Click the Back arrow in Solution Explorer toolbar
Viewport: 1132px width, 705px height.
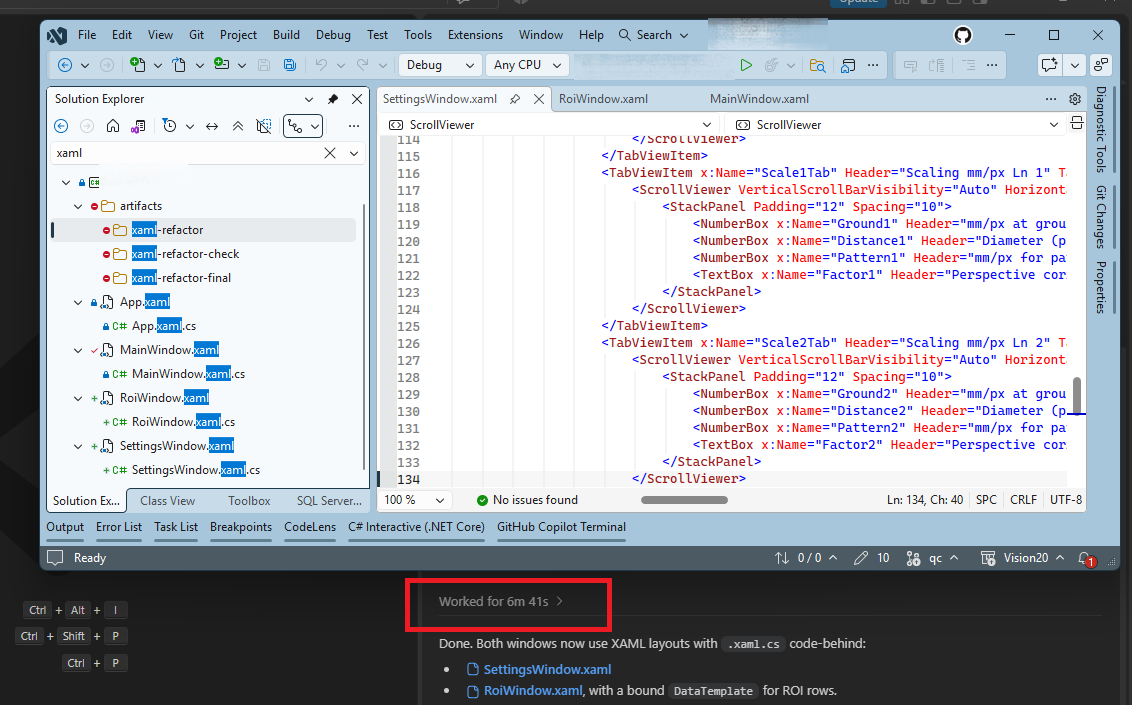(x=61, y=126)
